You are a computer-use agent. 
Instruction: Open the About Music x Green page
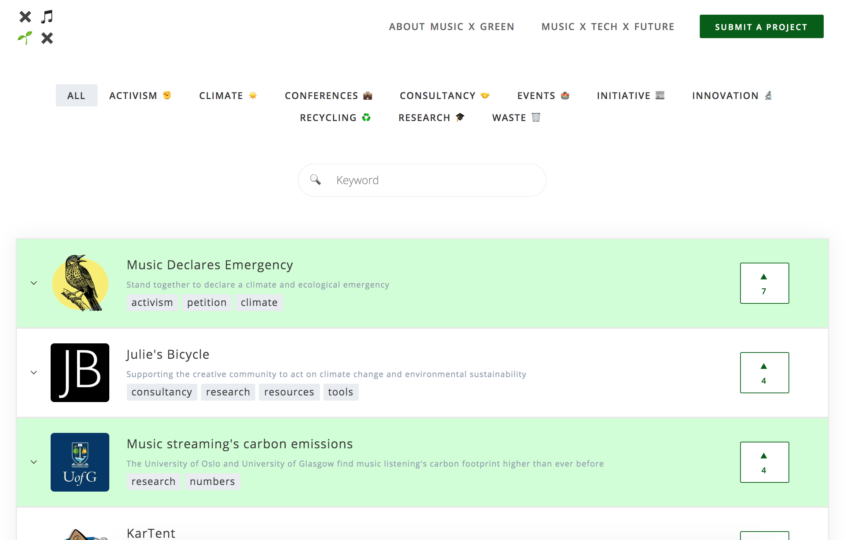(x=452, y=26)
